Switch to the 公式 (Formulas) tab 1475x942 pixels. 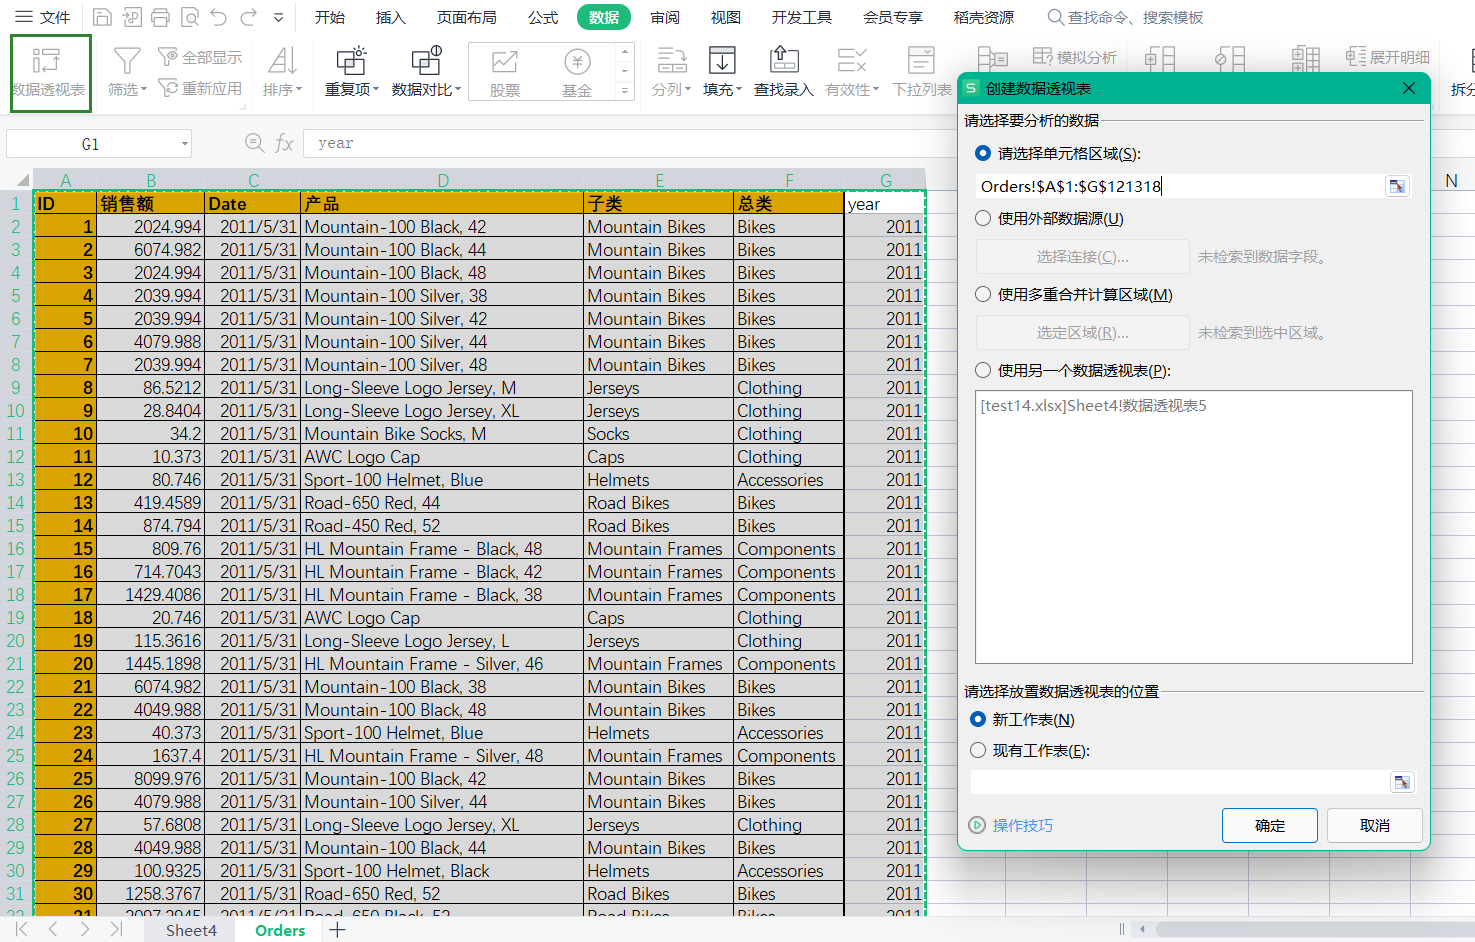pos(543,17)
